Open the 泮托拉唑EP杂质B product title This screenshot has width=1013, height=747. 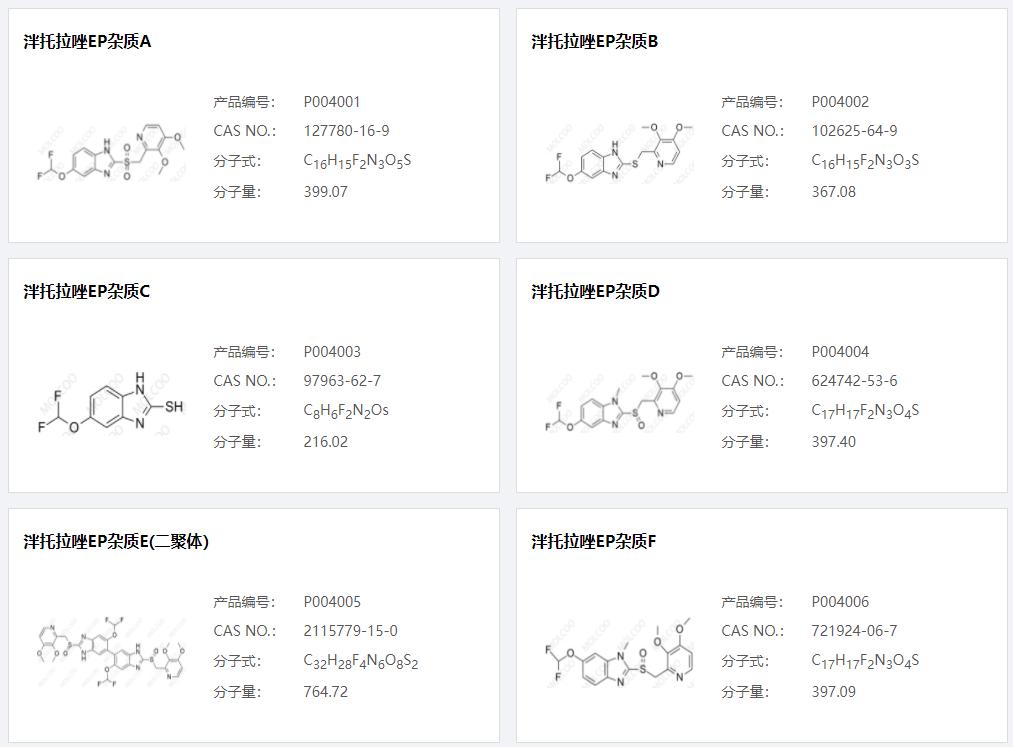click(595, 42)
